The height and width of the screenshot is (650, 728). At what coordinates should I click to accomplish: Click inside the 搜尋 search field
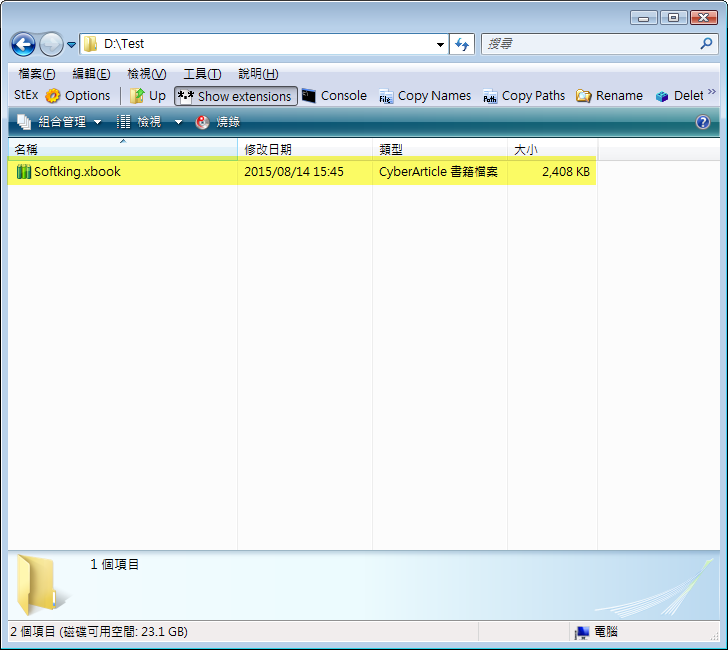point(590,45)
